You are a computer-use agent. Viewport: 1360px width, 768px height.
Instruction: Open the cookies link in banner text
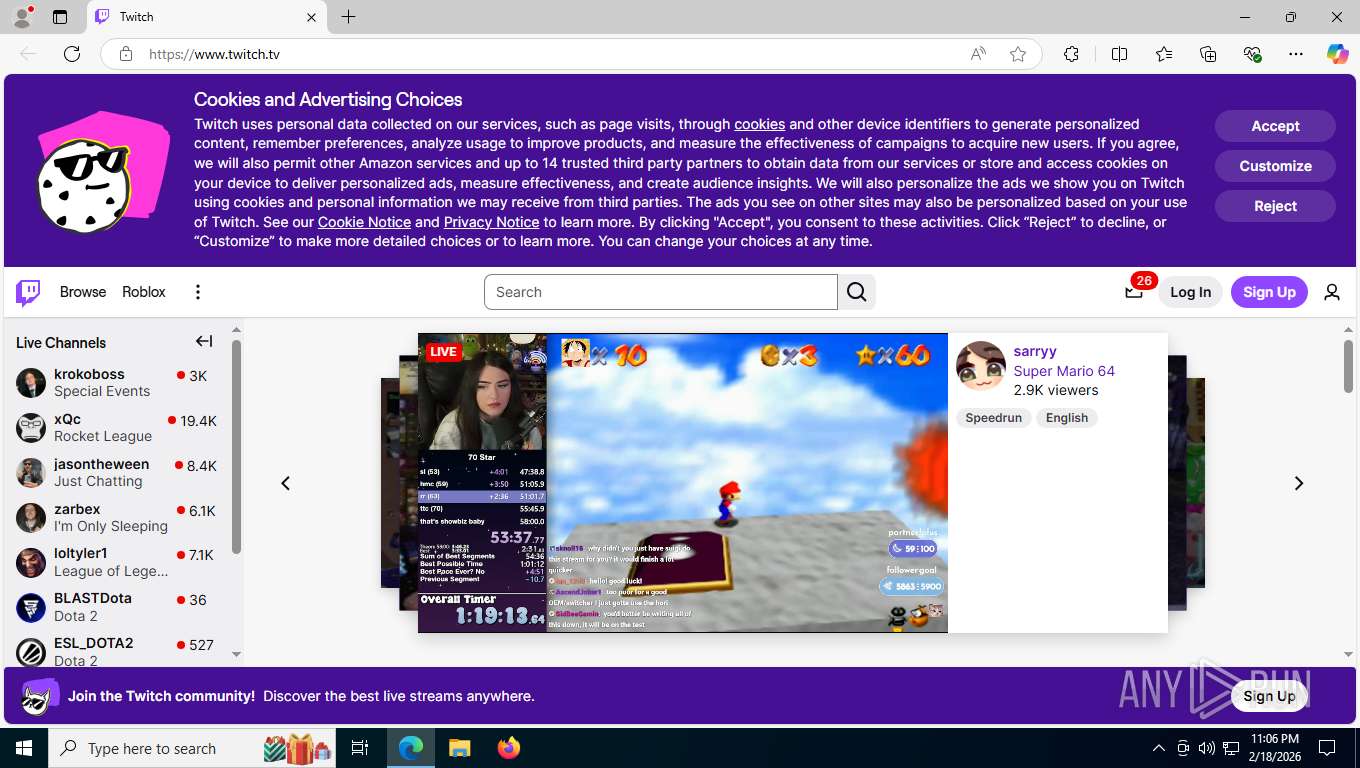[759, 124]
